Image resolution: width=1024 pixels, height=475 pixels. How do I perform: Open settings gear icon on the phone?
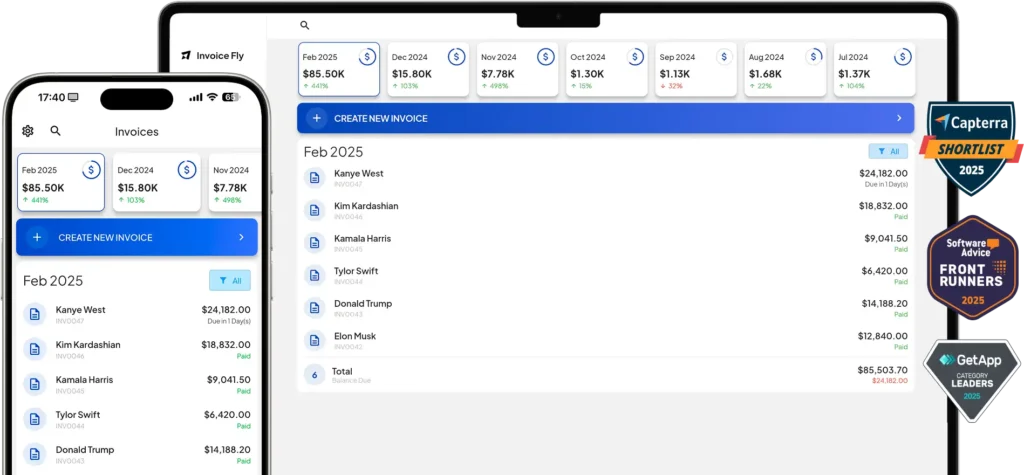(x=27, y=131)
